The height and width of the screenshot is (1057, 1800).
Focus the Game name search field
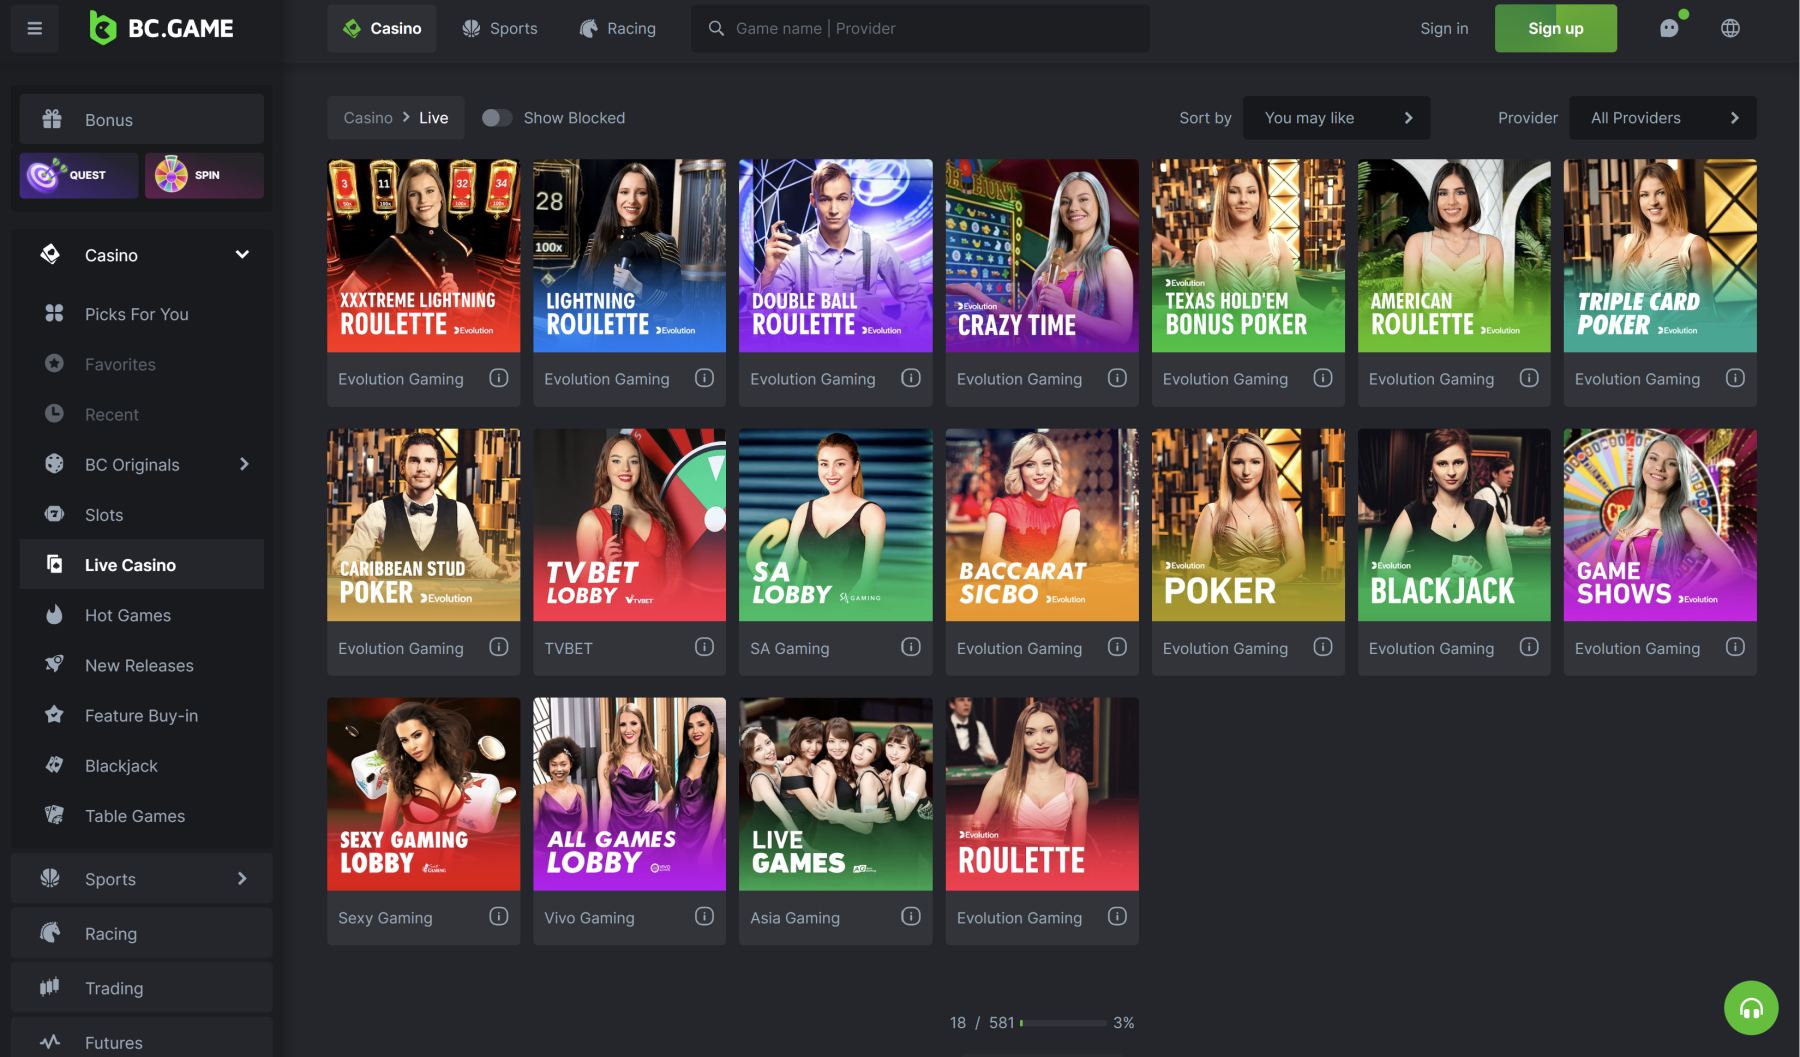920,28
